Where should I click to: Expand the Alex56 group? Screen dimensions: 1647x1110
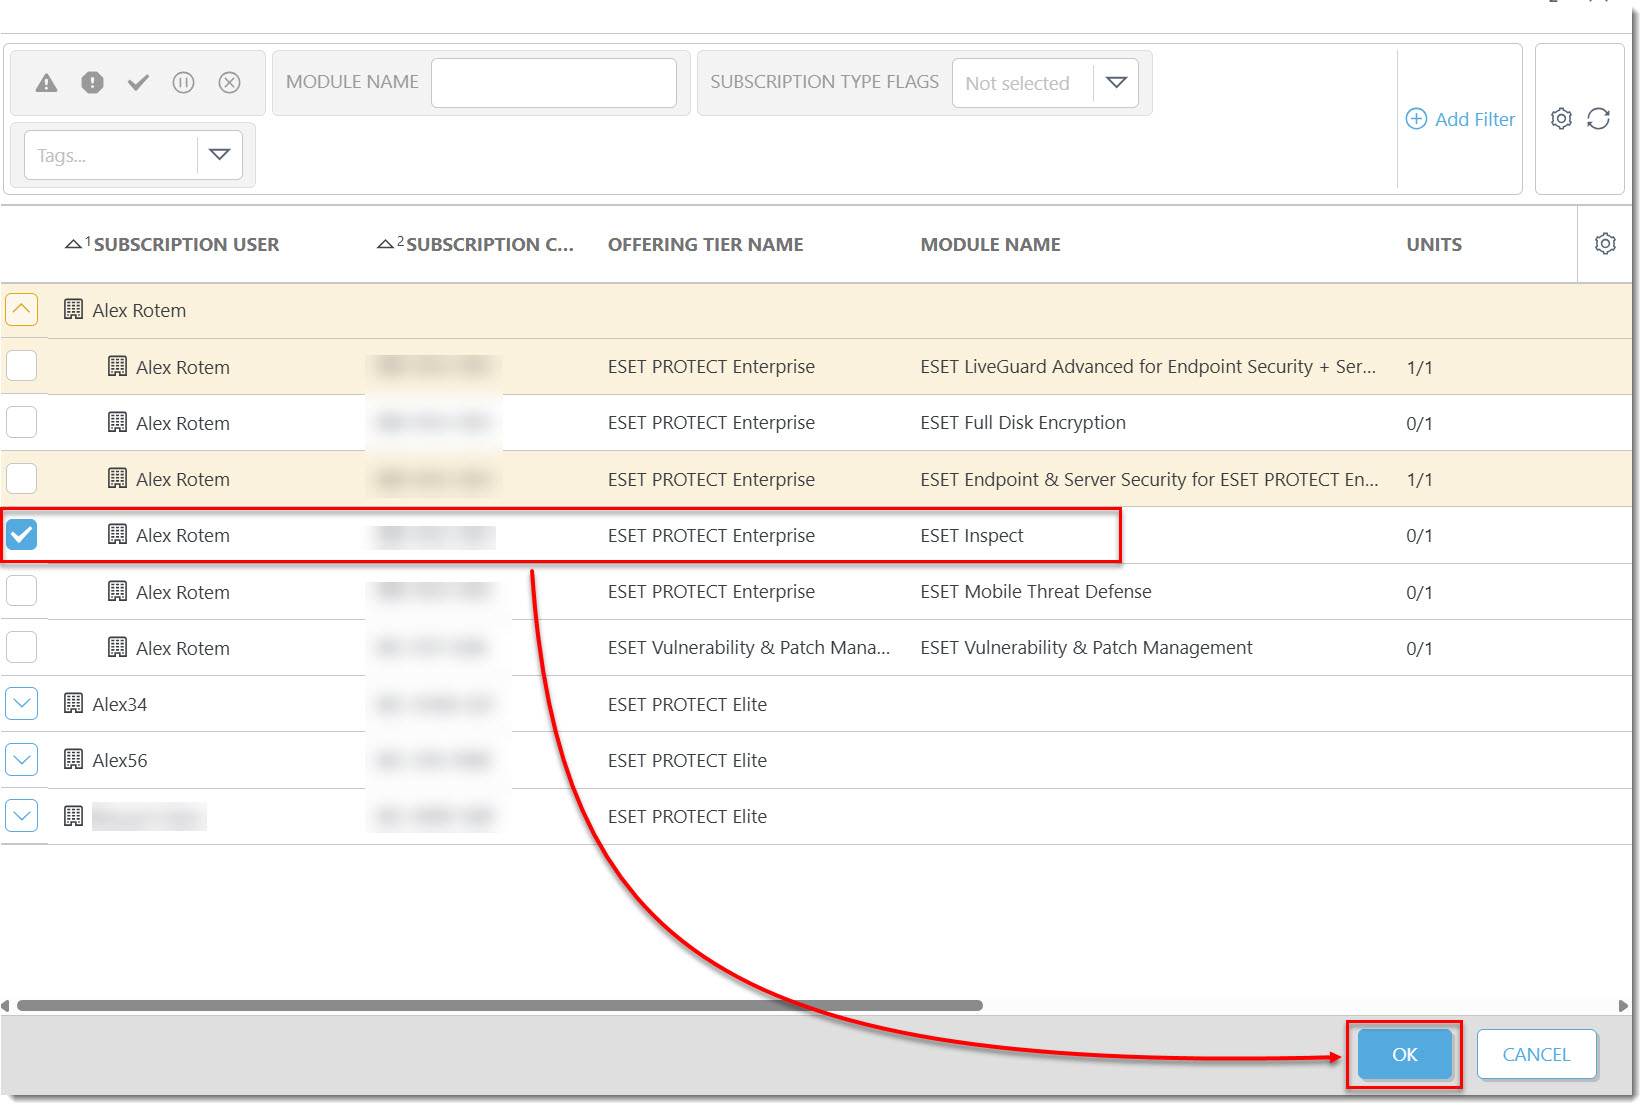tap(21, 760)
